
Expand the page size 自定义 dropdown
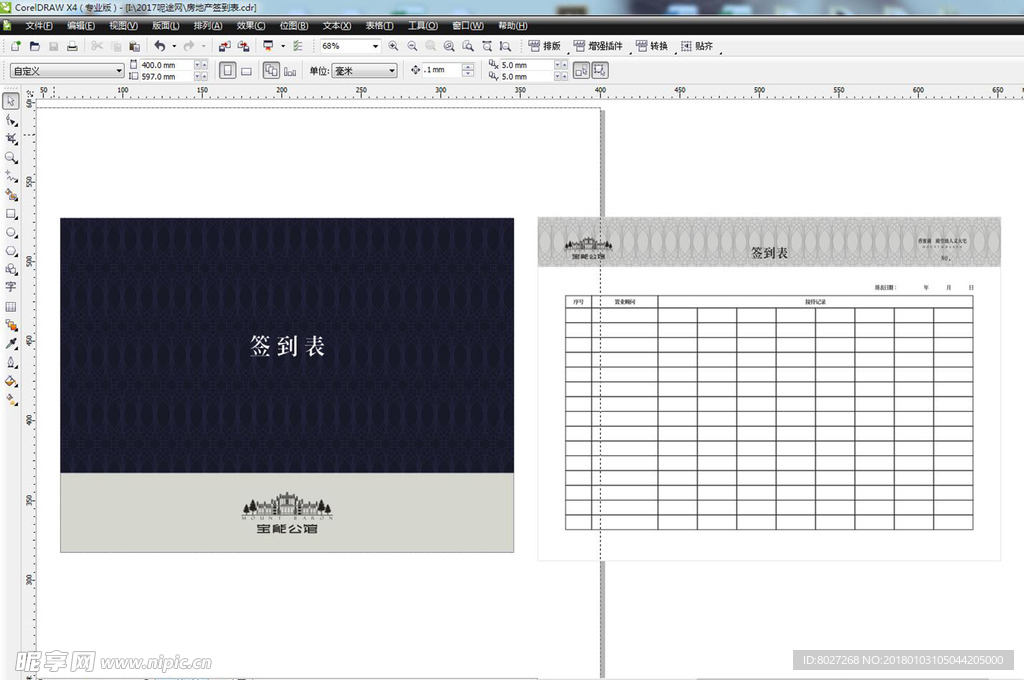[119, 71]
